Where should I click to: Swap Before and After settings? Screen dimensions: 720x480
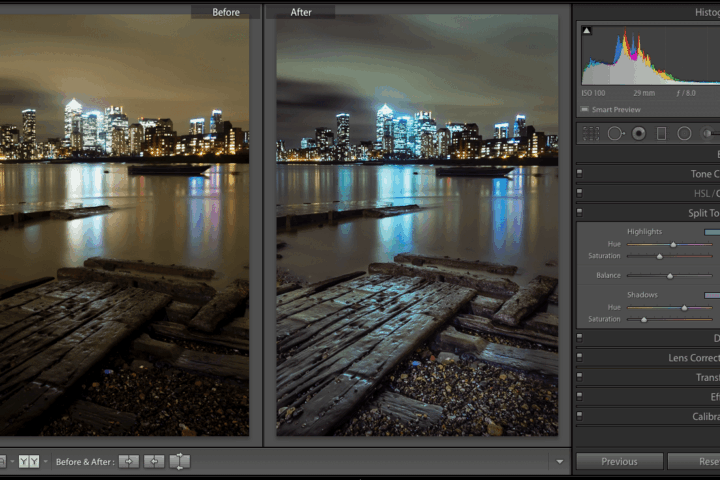[180, 461]
